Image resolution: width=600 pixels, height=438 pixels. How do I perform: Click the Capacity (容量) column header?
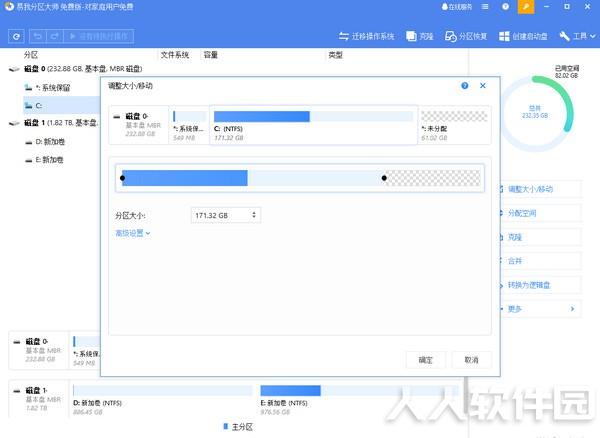[x=211, y=55]
